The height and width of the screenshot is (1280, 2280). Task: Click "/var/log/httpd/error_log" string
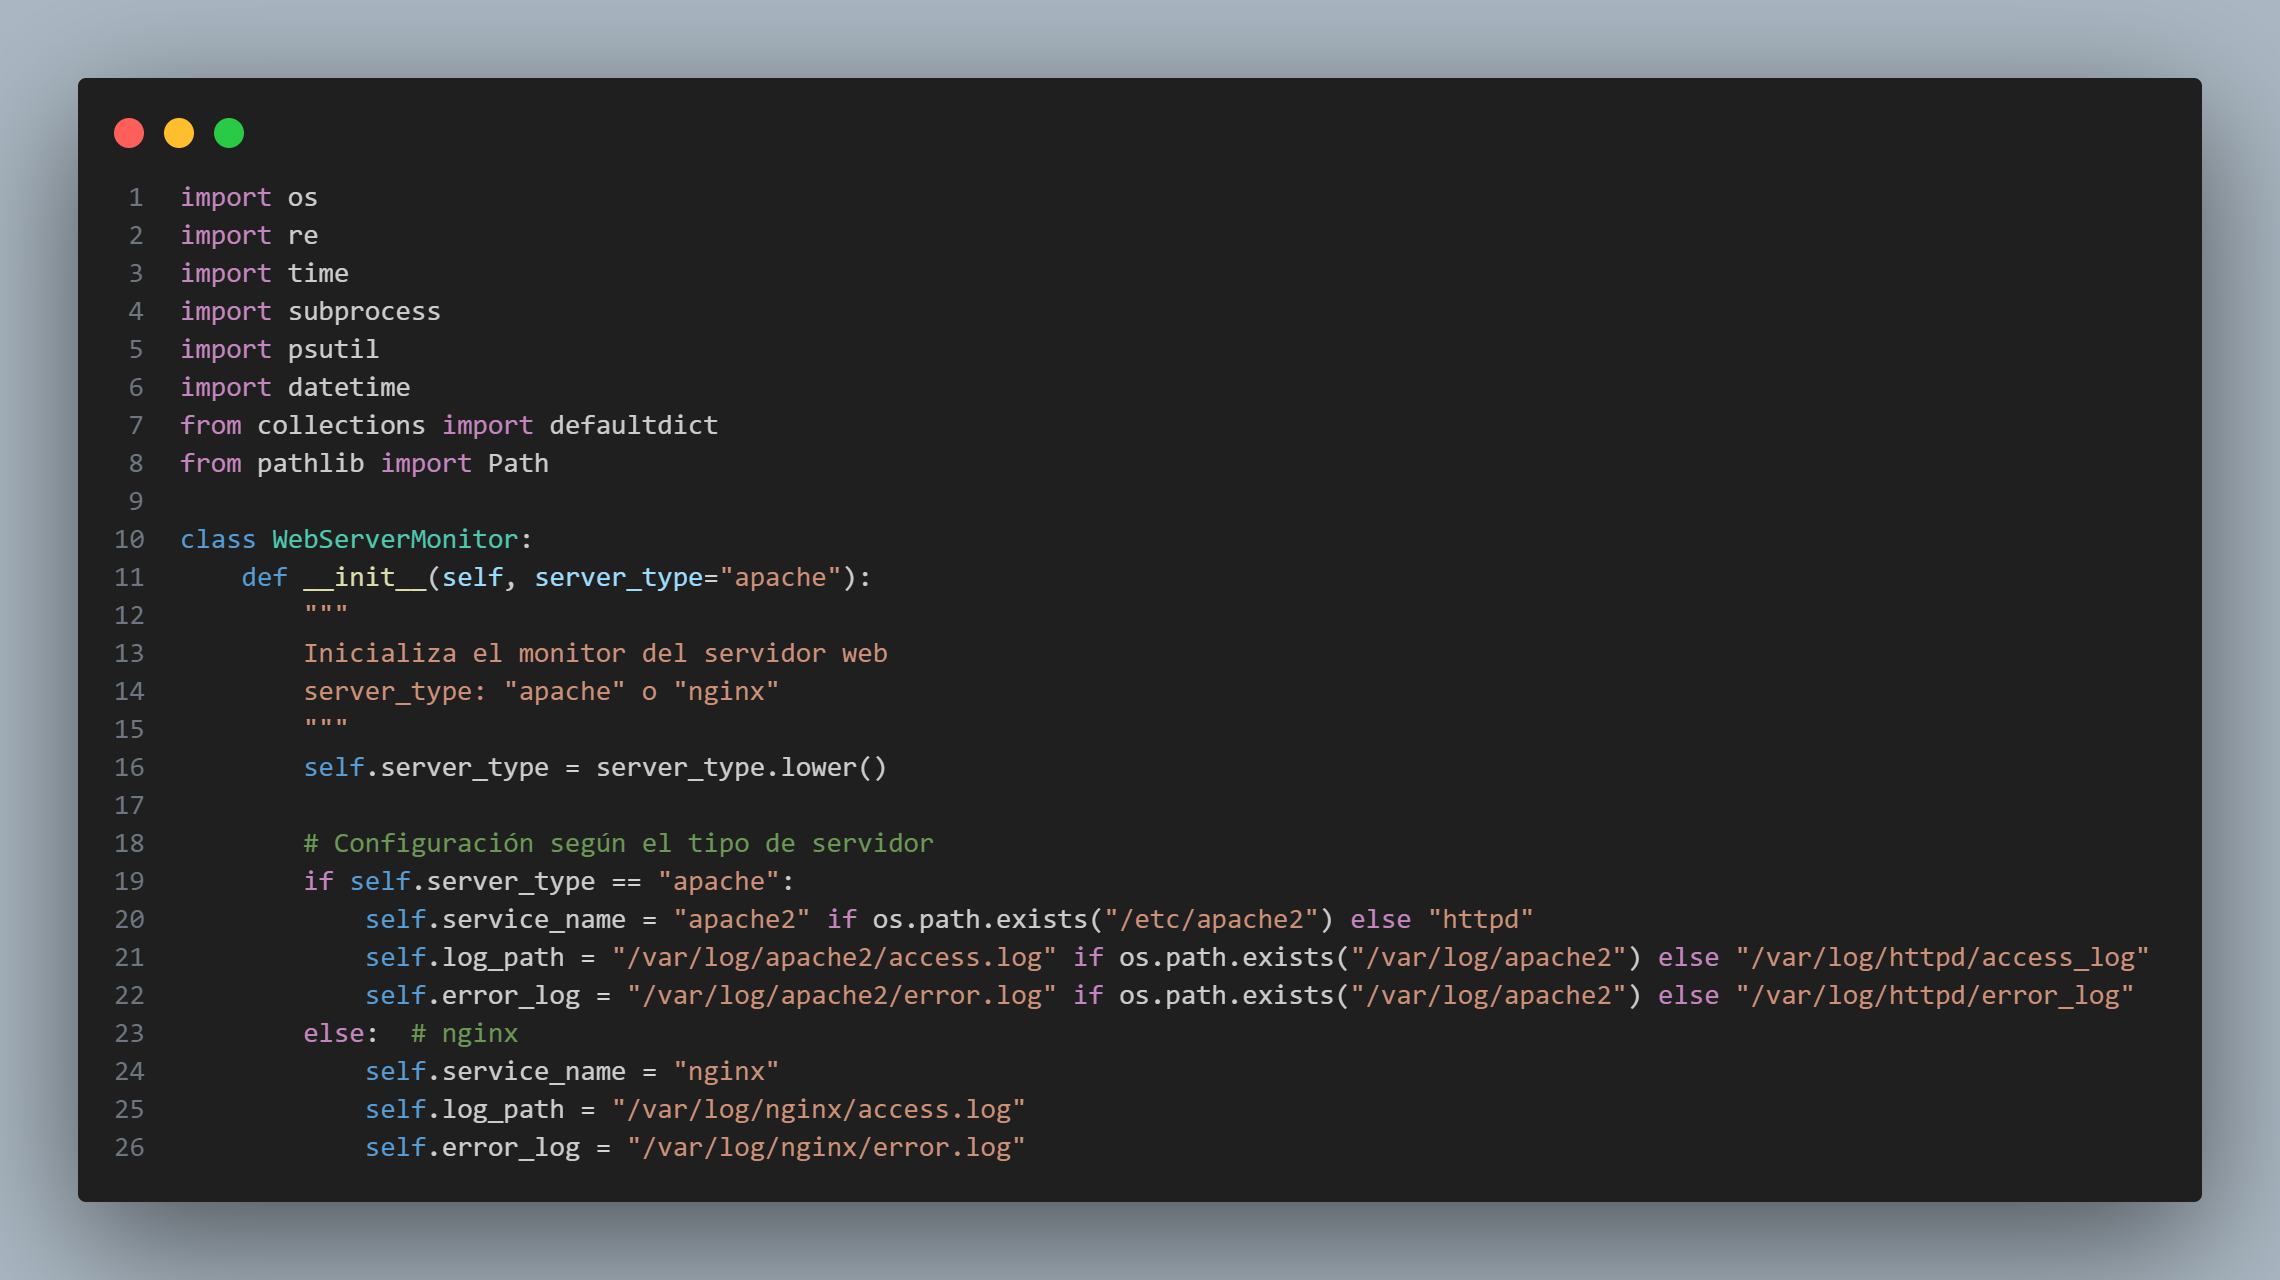[x=1934, y=996]
